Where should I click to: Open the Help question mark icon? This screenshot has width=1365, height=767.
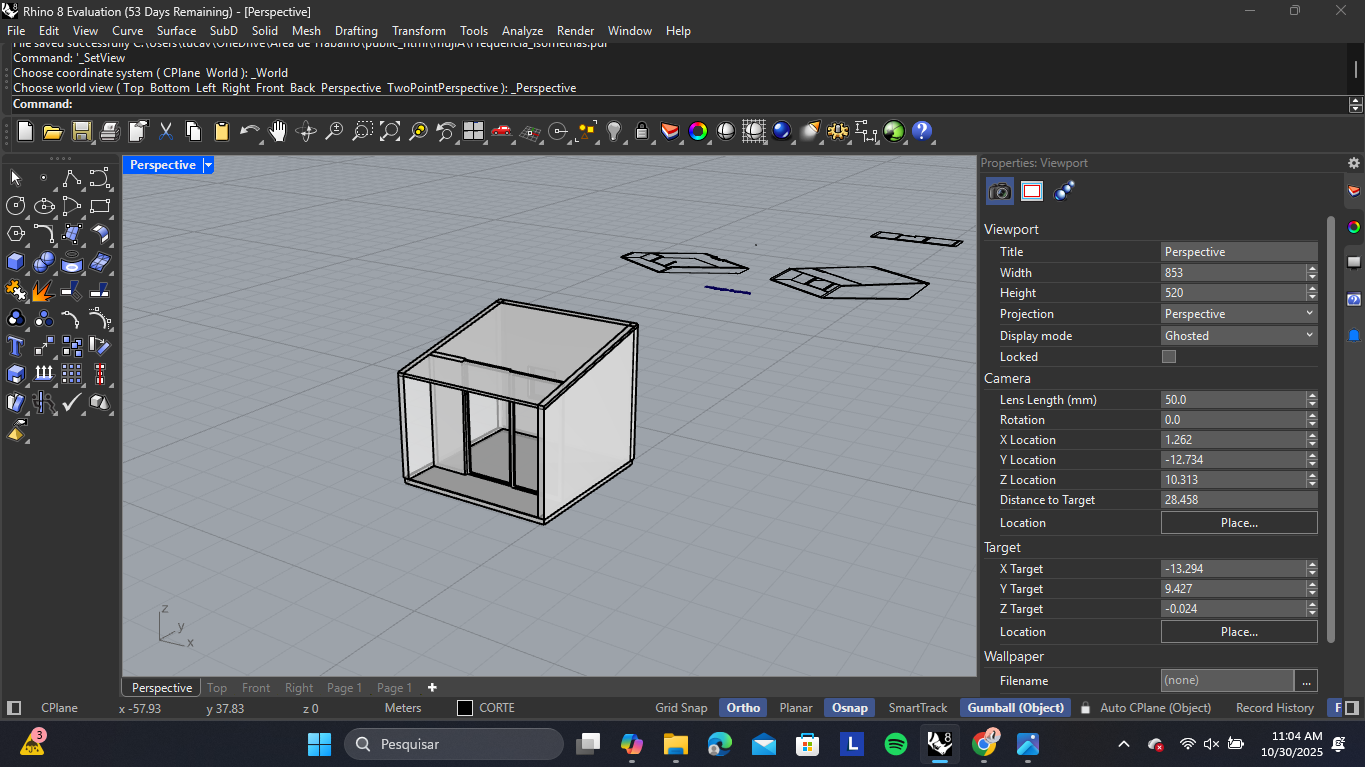[922, 131]
